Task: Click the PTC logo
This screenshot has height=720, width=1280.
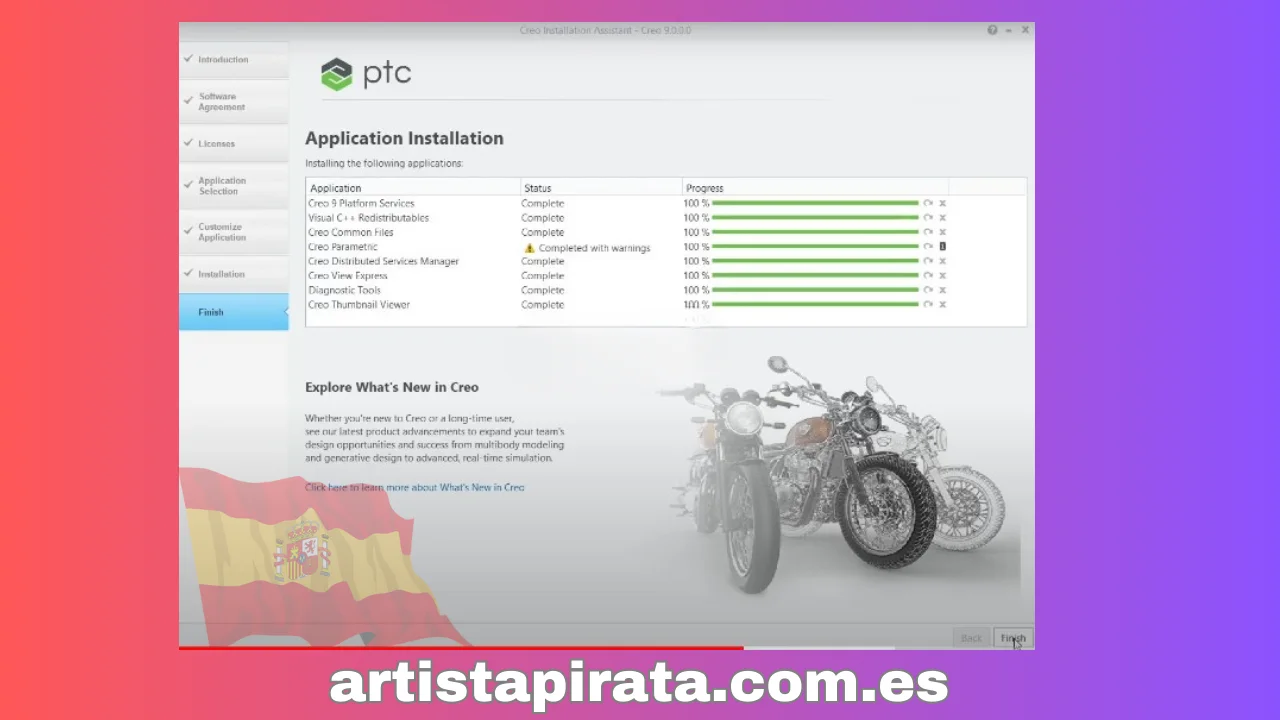Action: (x=366, y=74)
